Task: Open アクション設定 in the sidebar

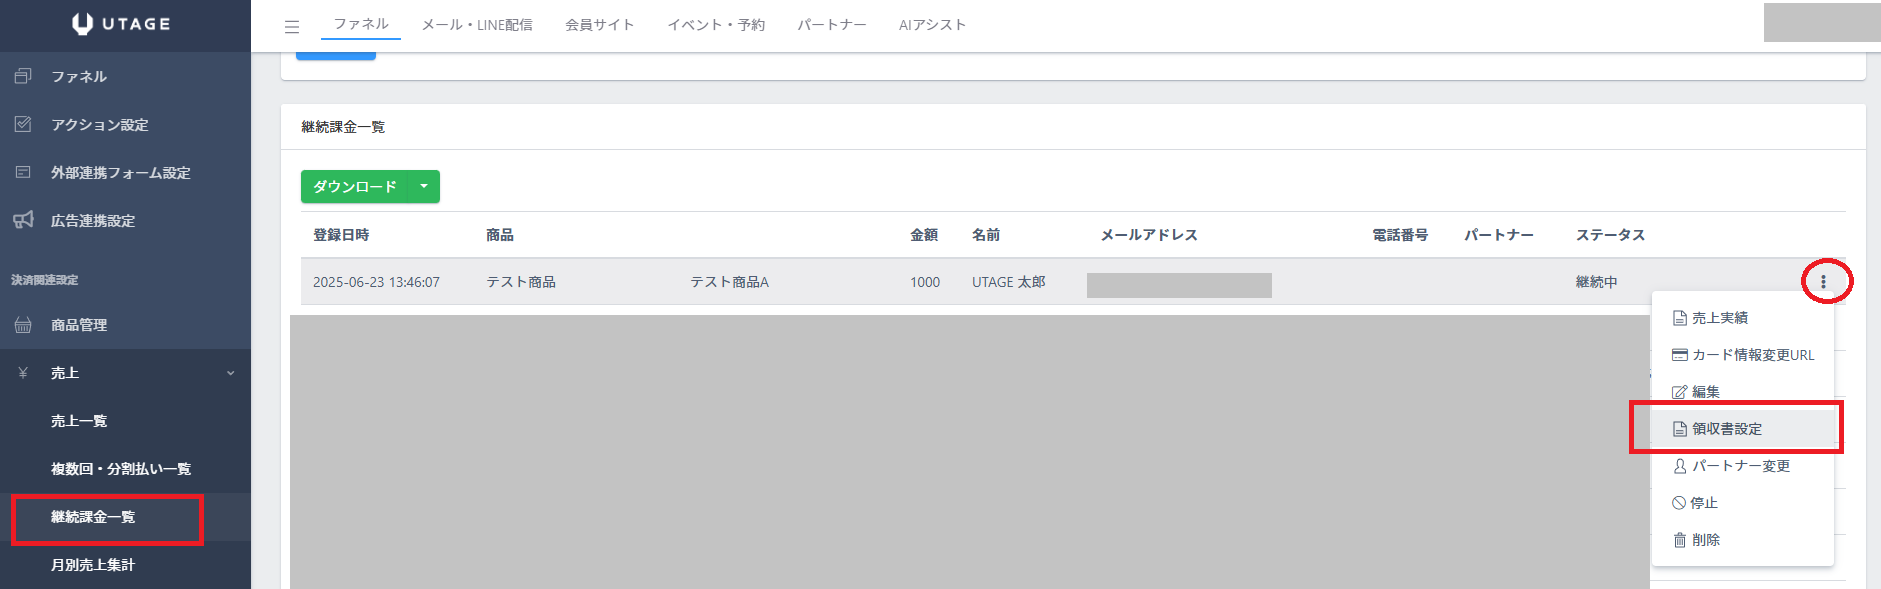Action: pyautogui.click(x=125, y=124)
